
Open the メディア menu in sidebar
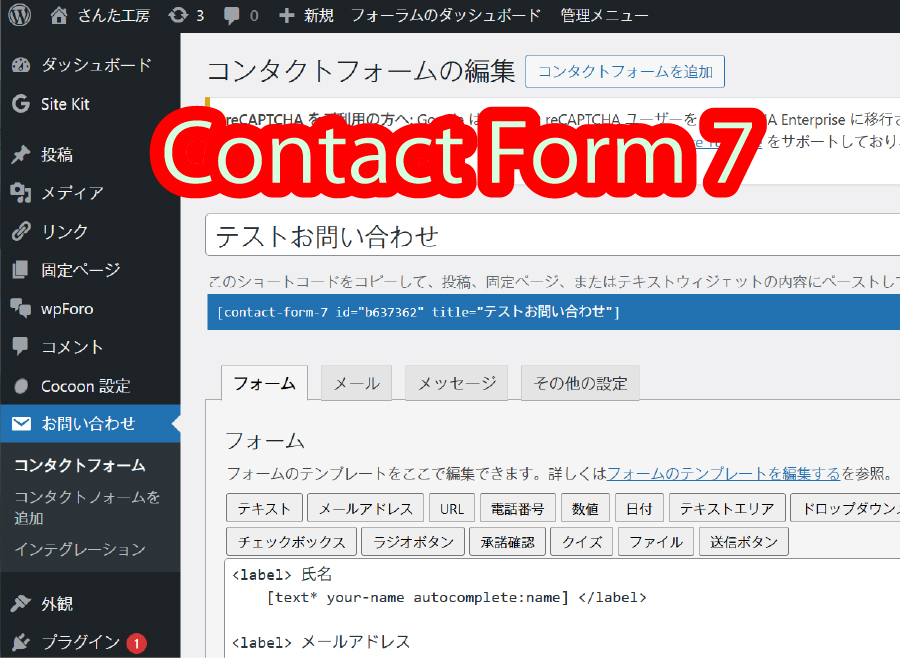[x=72, y=193]
